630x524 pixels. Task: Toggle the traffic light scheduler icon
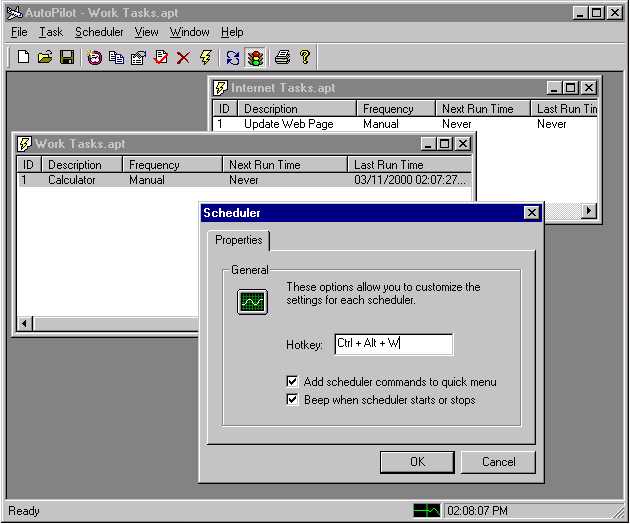(x=256, y=58)
